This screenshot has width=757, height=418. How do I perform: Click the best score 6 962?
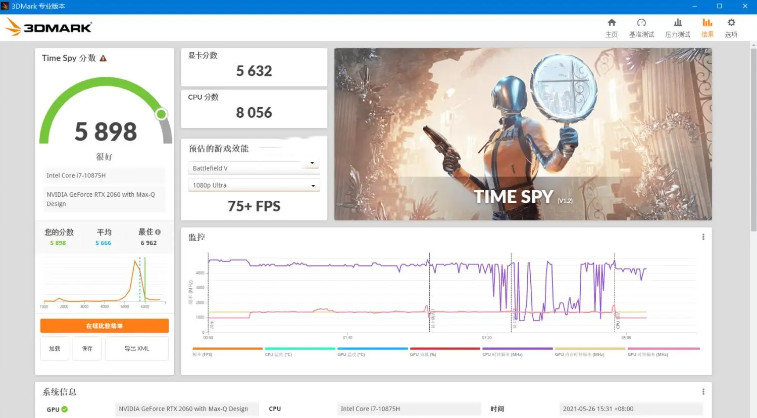149,243
